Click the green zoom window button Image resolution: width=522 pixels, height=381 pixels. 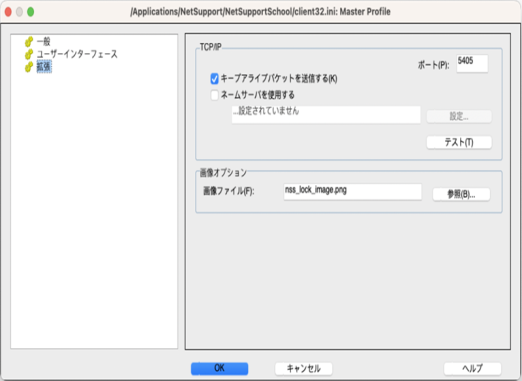pyautogui.click(x=31, y=12)
